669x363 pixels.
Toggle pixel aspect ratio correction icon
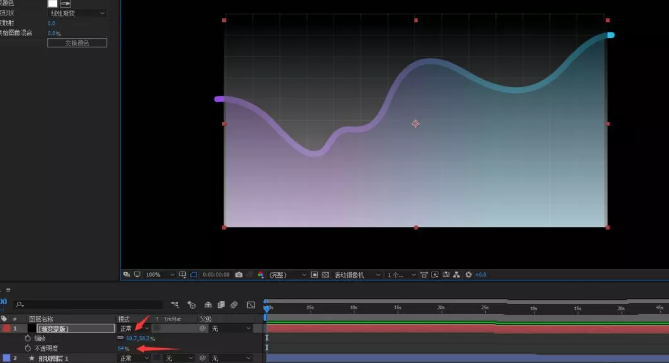[424, 275]
